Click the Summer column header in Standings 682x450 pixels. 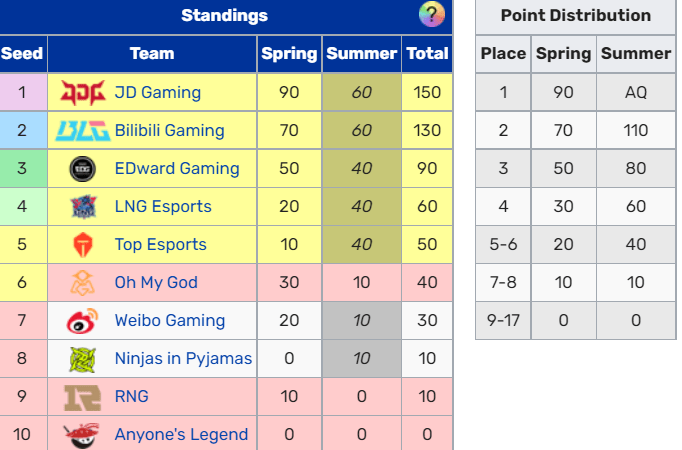(361, 54)
